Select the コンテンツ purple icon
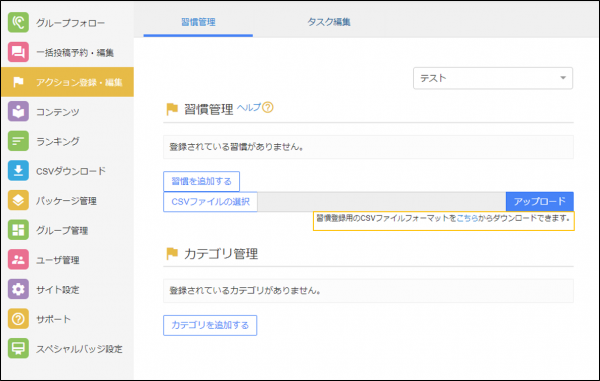Image resolution: width=600 pixels, height=381 pixels. [x=18, y=111]
